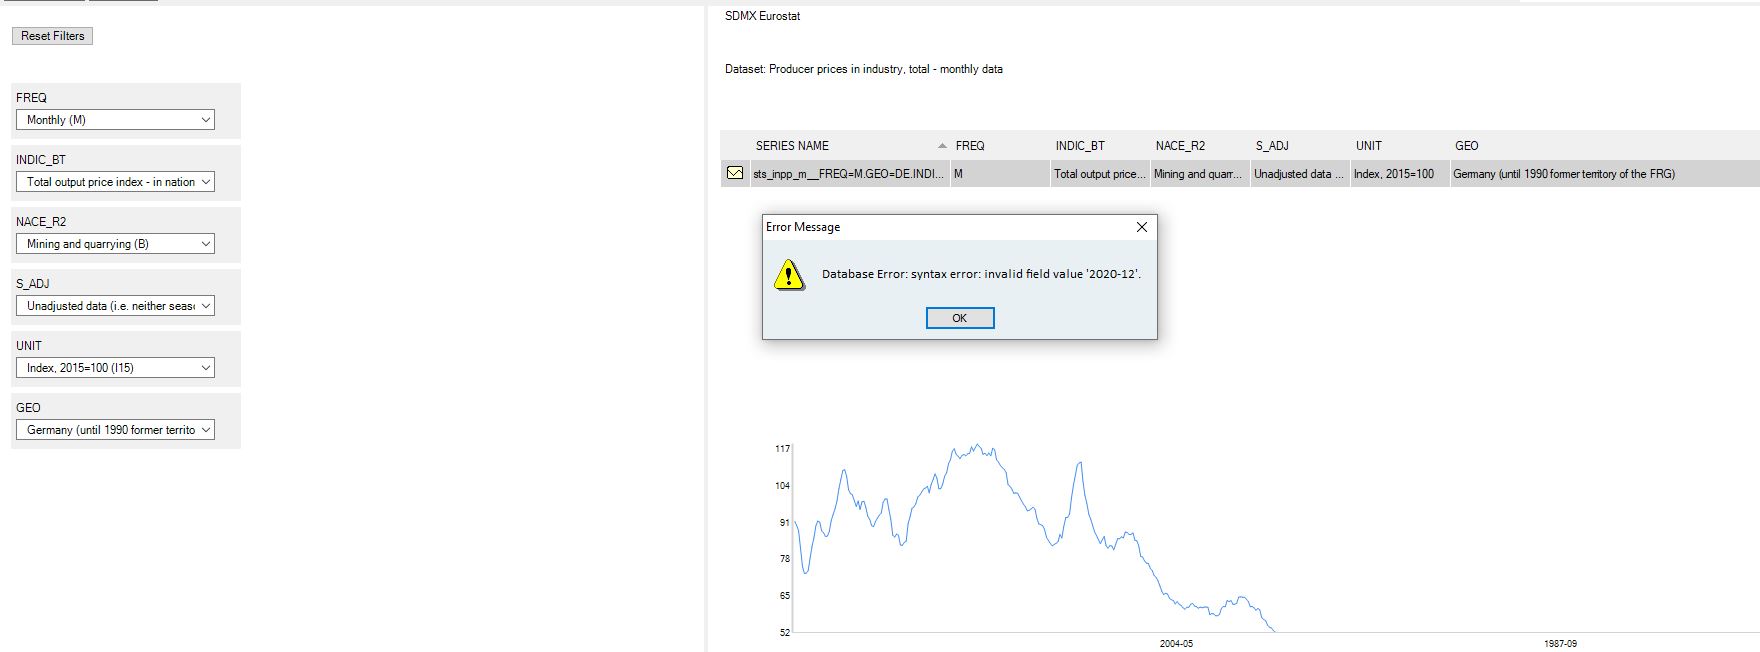Click the Reset Filters button
The height and width of the screenshot is (652, 1760).
click(53, 36)
